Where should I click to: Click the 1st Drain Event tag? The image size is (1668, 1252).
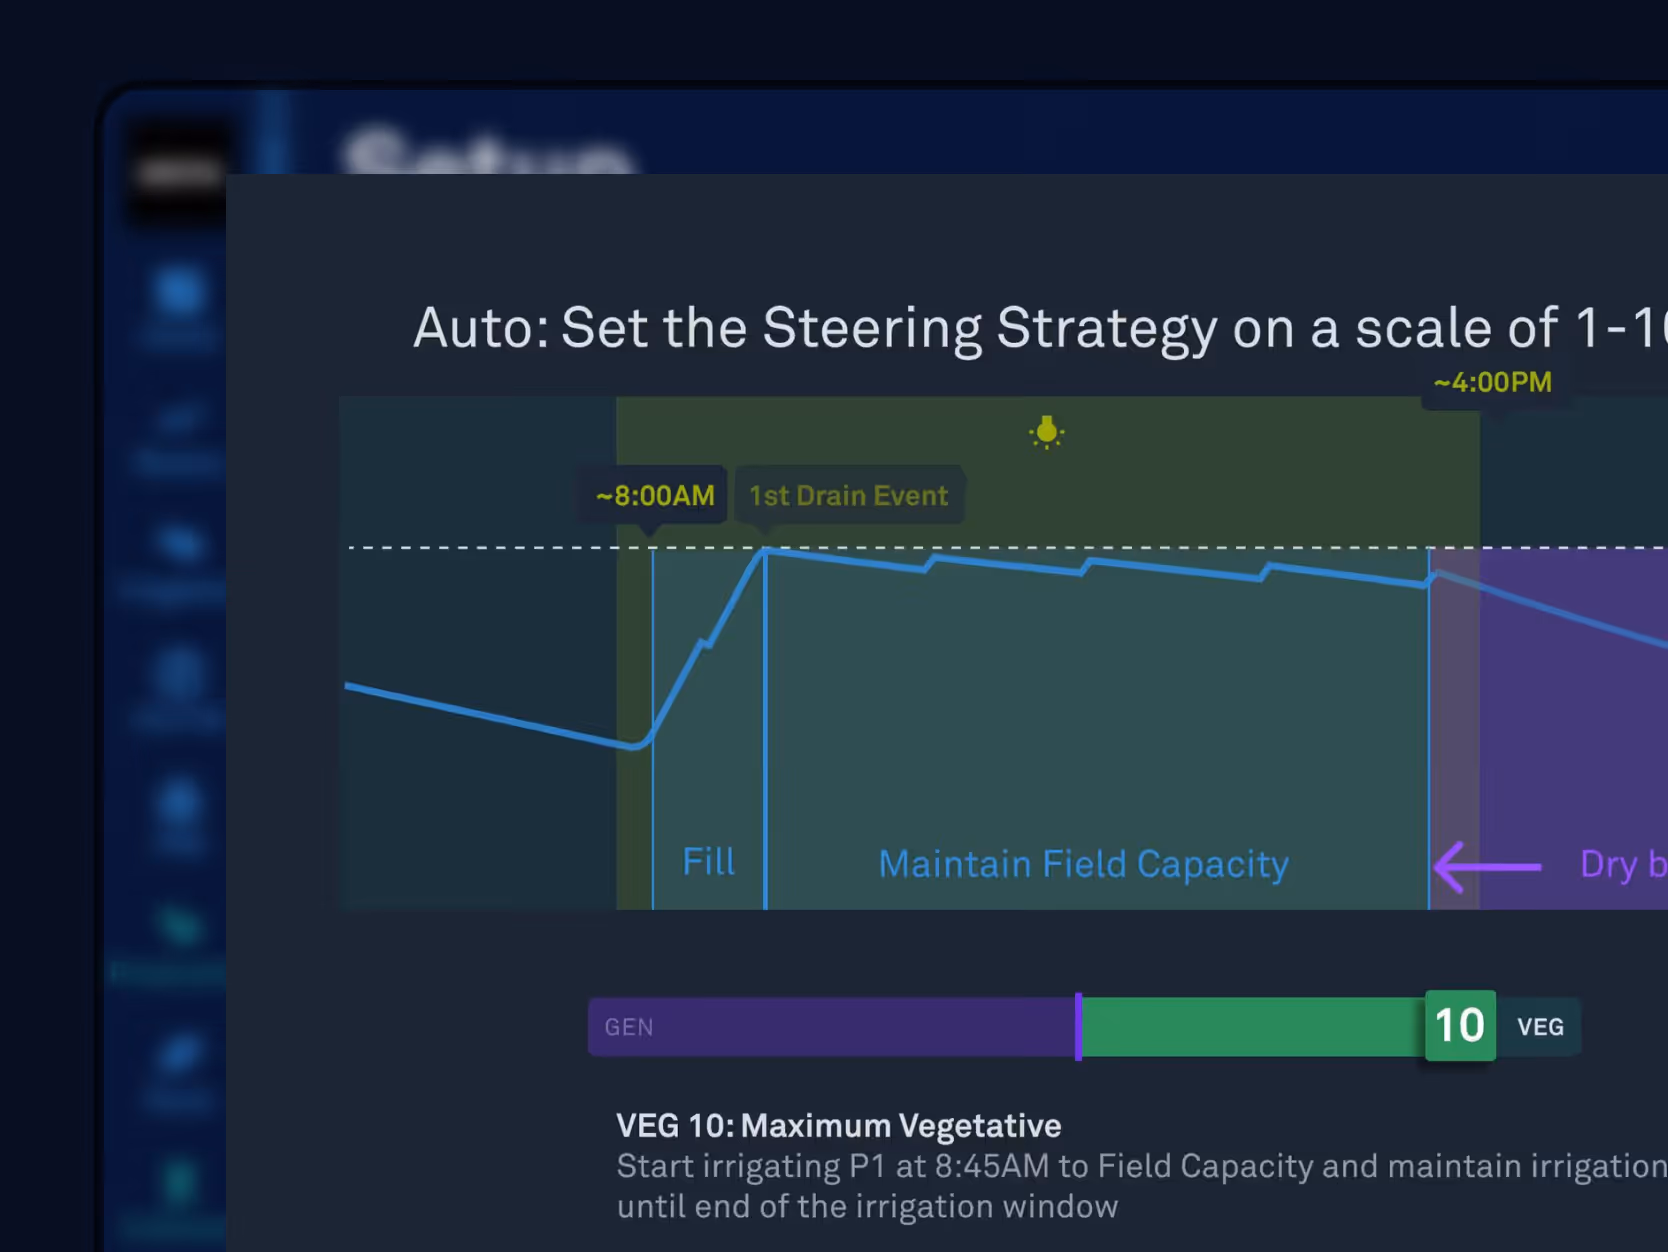coord(849,495)
